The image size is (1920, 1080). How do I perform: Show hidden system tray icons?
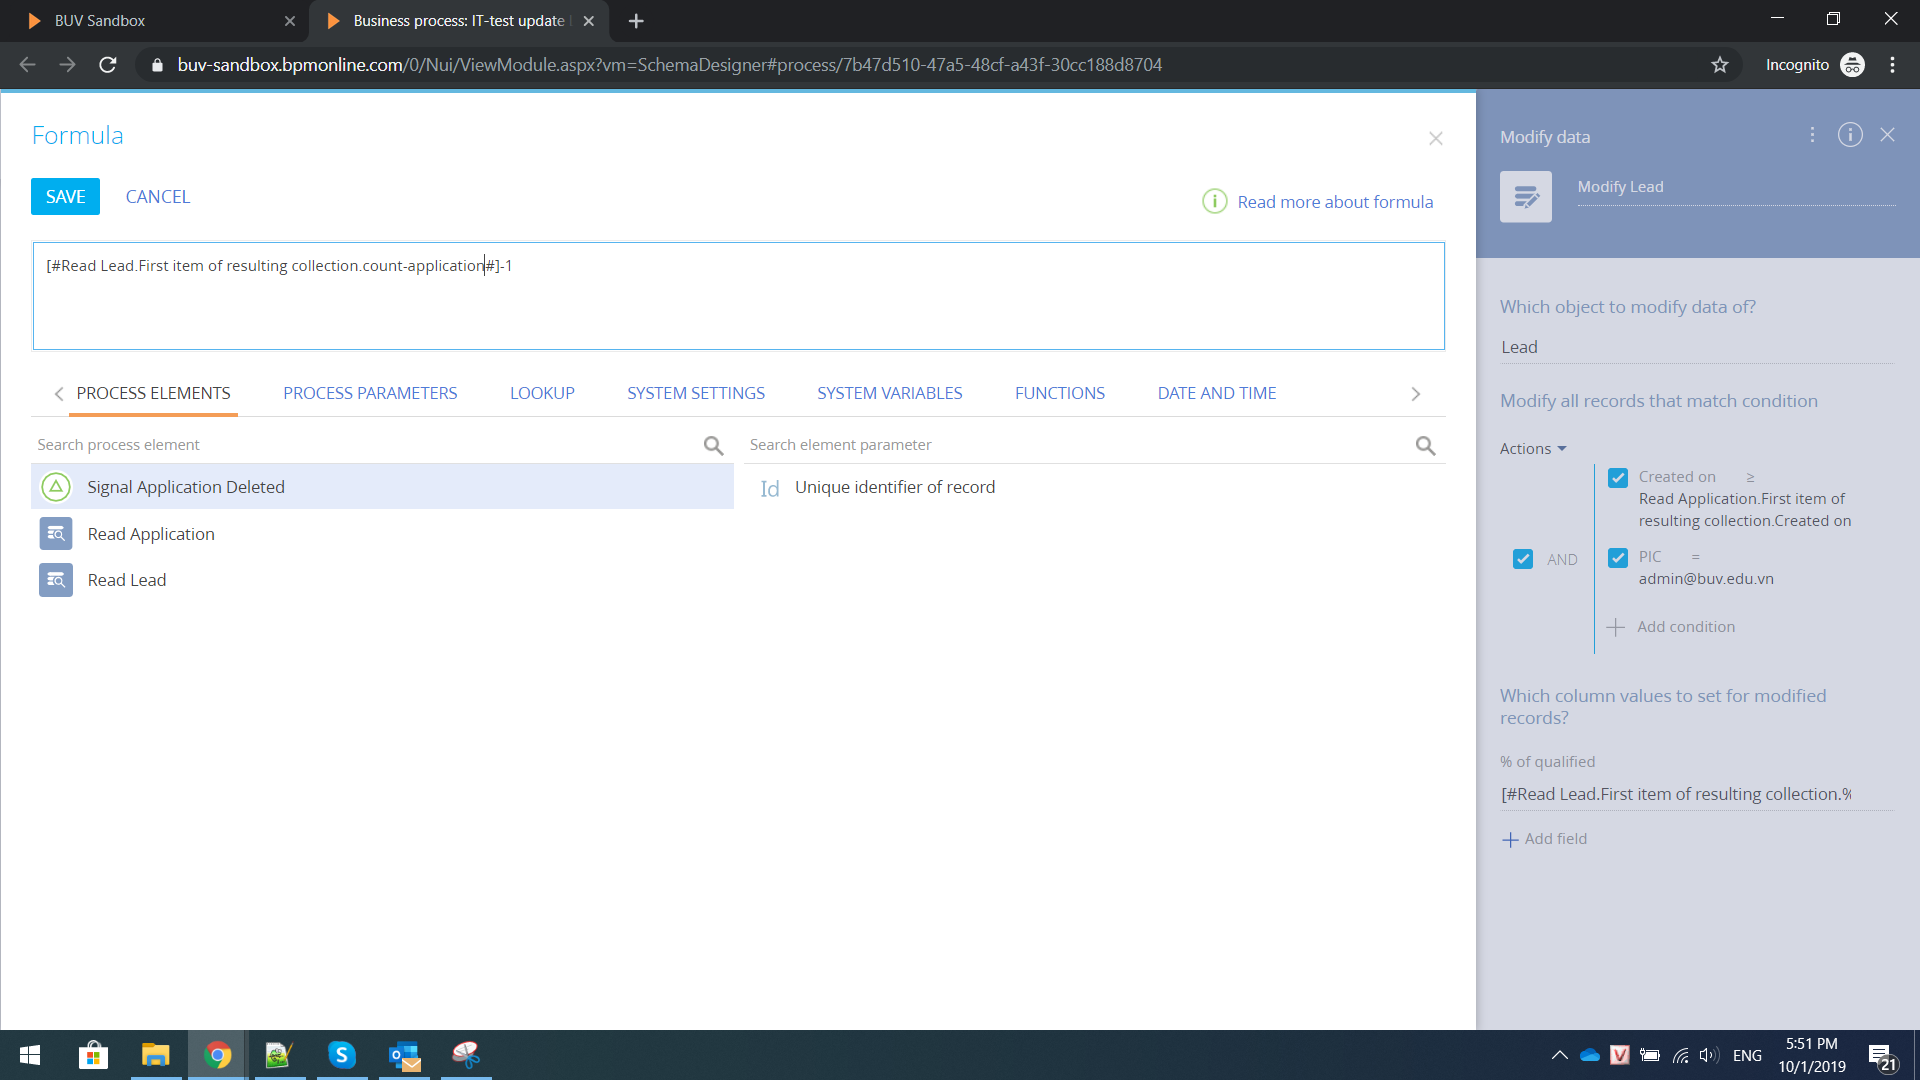(1559, 1055)
